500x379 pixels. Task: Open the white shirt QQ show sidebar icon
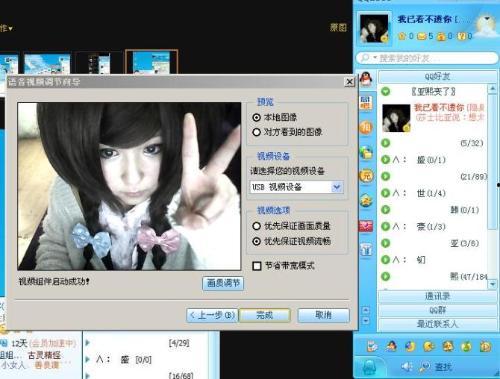coord(366,249)
